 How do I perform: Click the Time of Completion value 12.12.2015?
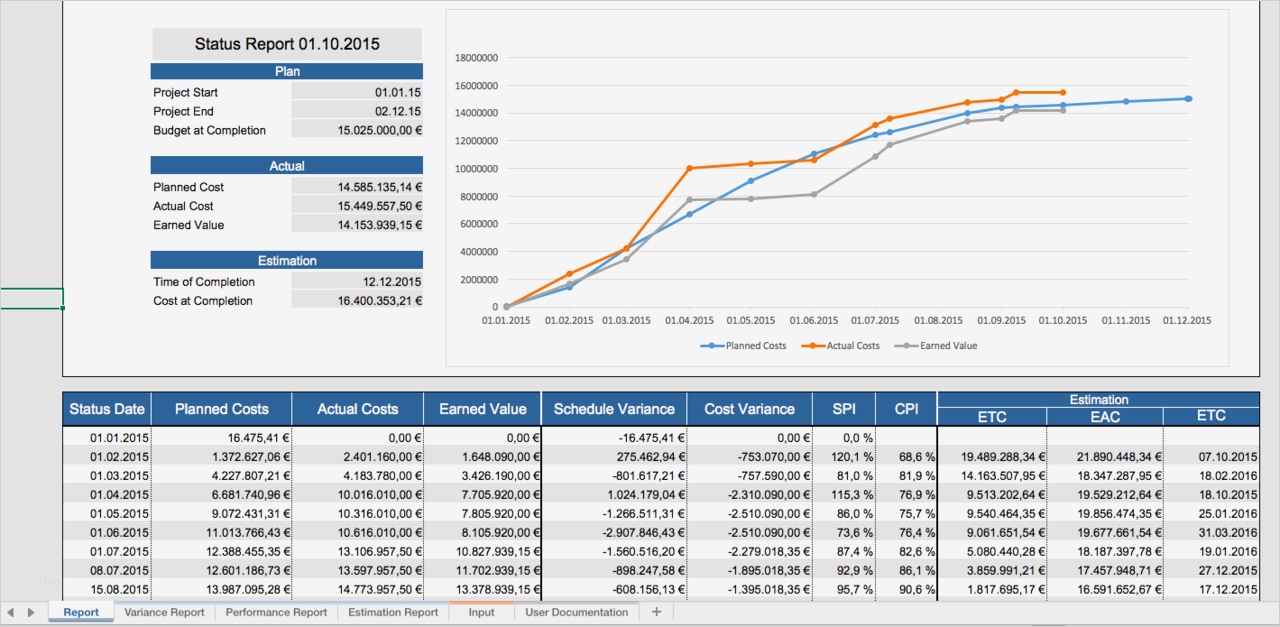[357, 282]
